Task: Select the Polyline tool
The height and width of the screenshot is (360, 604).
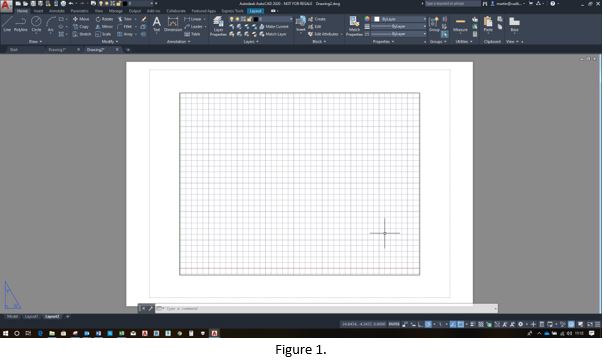Action: tap(20, 24)
